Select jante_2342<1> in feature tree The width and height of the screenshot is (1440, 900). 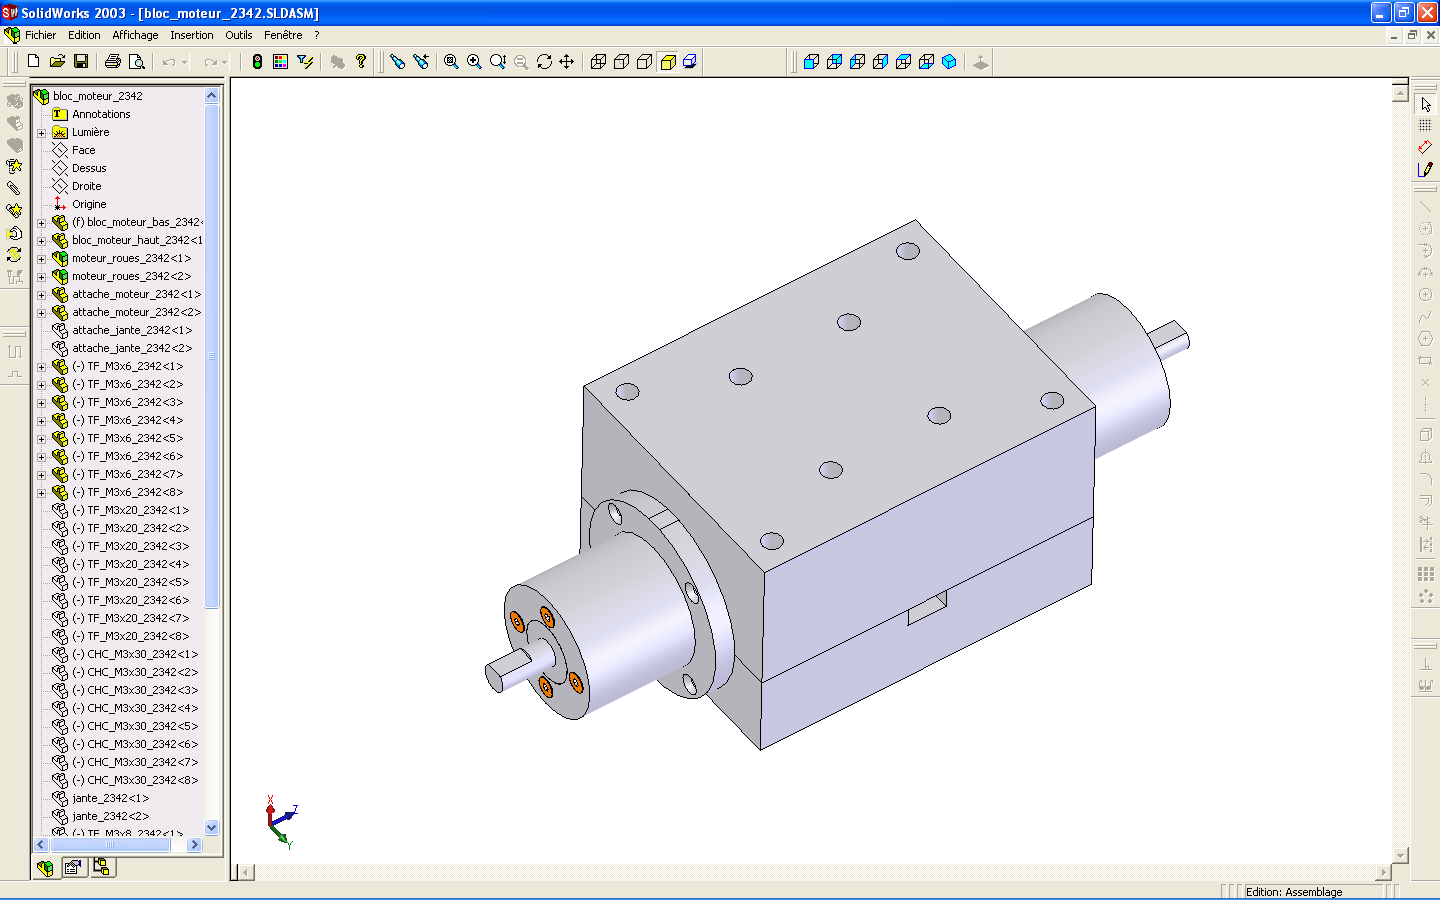tap(110, 798)
